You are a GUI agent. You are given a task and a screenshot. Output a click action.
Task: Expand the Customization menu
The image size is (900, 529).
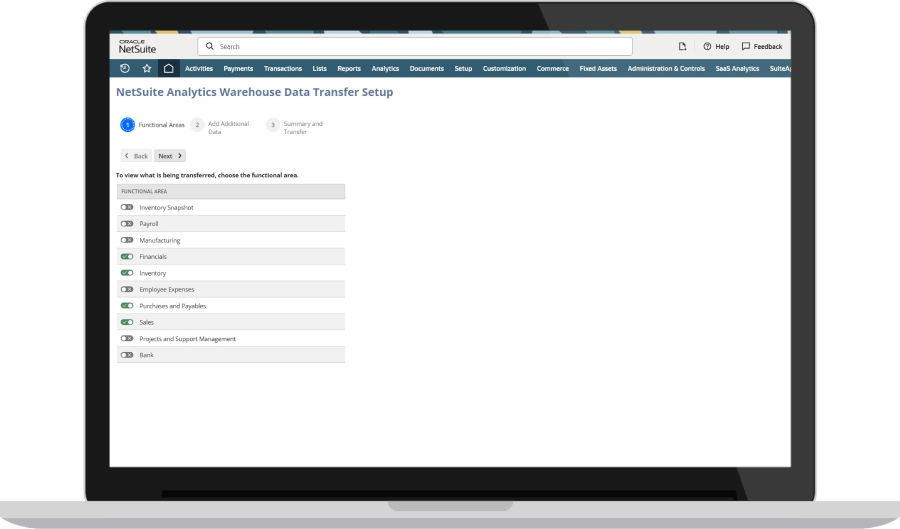click(504, 69)
